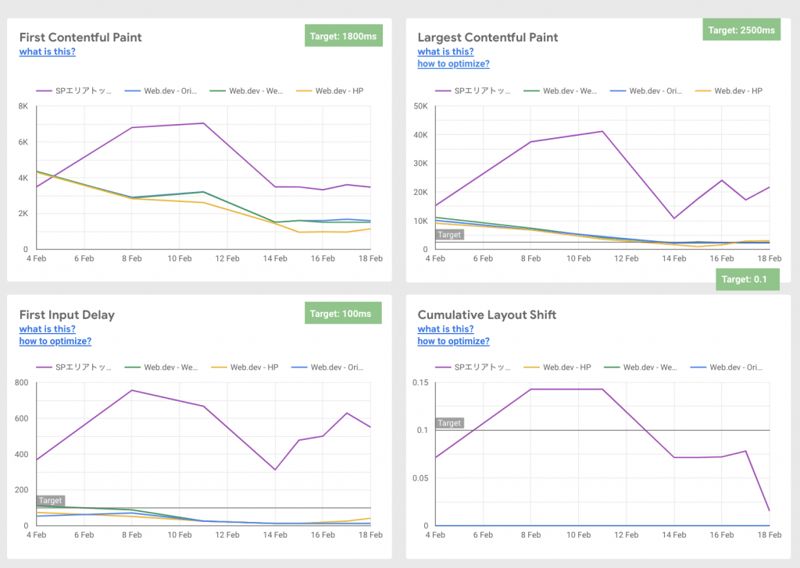Open 'how to optimize?' for First Input Delay
This screenshot has height=568, width=800.
pos(55,341)
